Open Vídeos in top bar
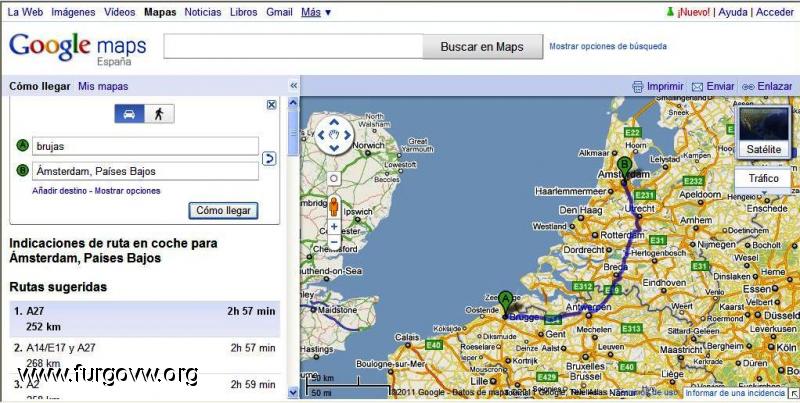 (x=120, y=12)
